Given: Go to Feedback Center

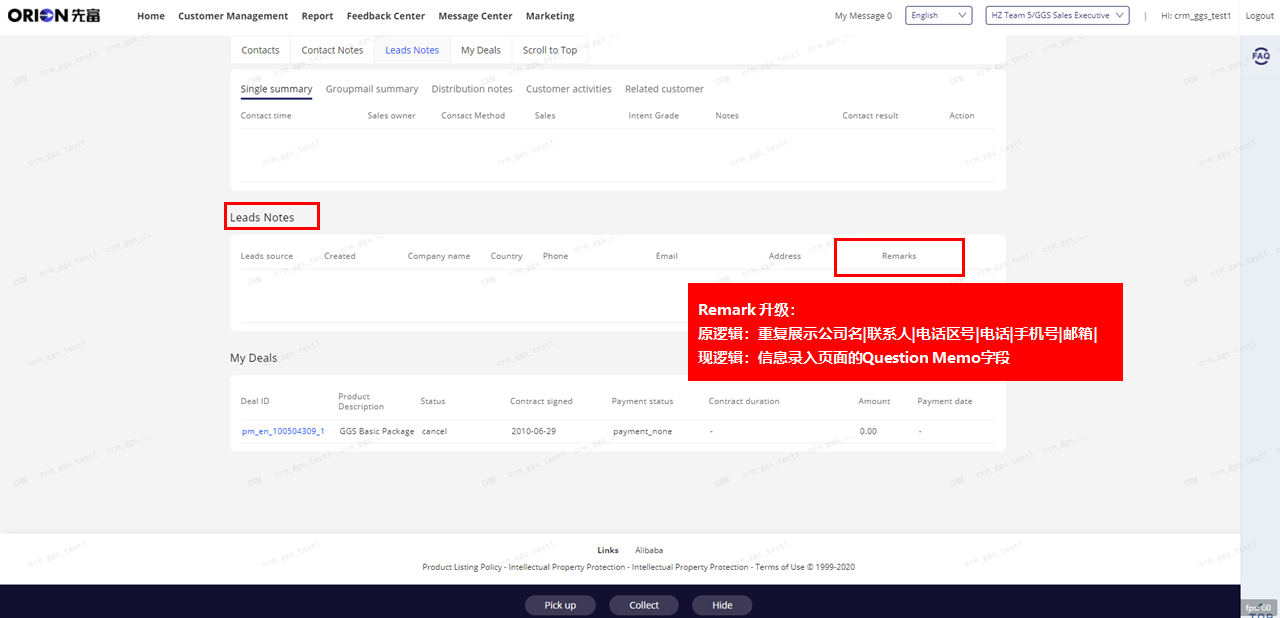Looking at the screenshot, I should (x=386, y=16).
